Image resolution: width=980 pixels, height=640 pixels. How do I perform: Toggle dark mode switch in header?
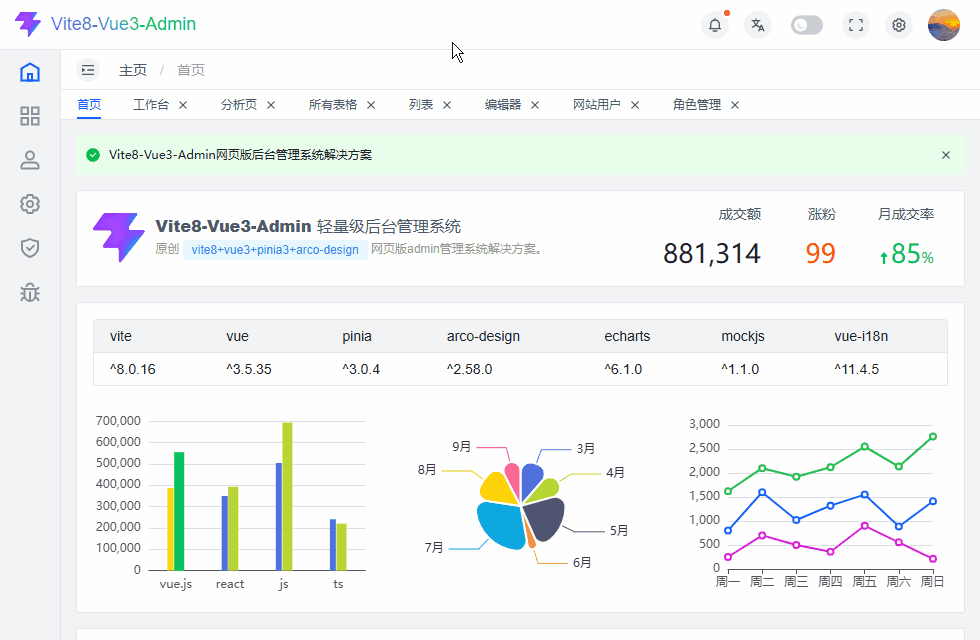pos(807,25)
